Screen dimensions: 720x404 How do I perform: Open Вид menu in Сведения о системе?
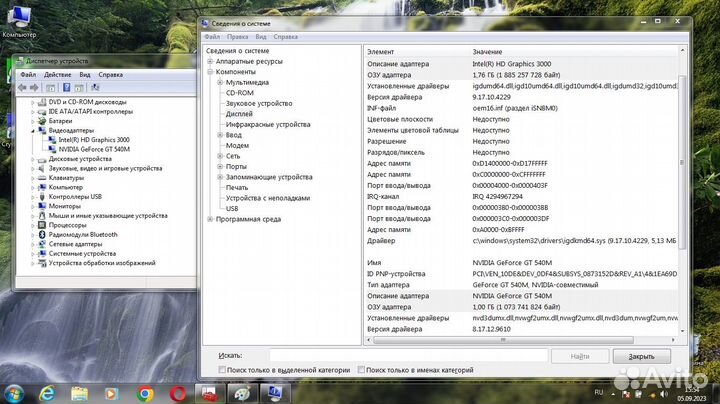261,37
